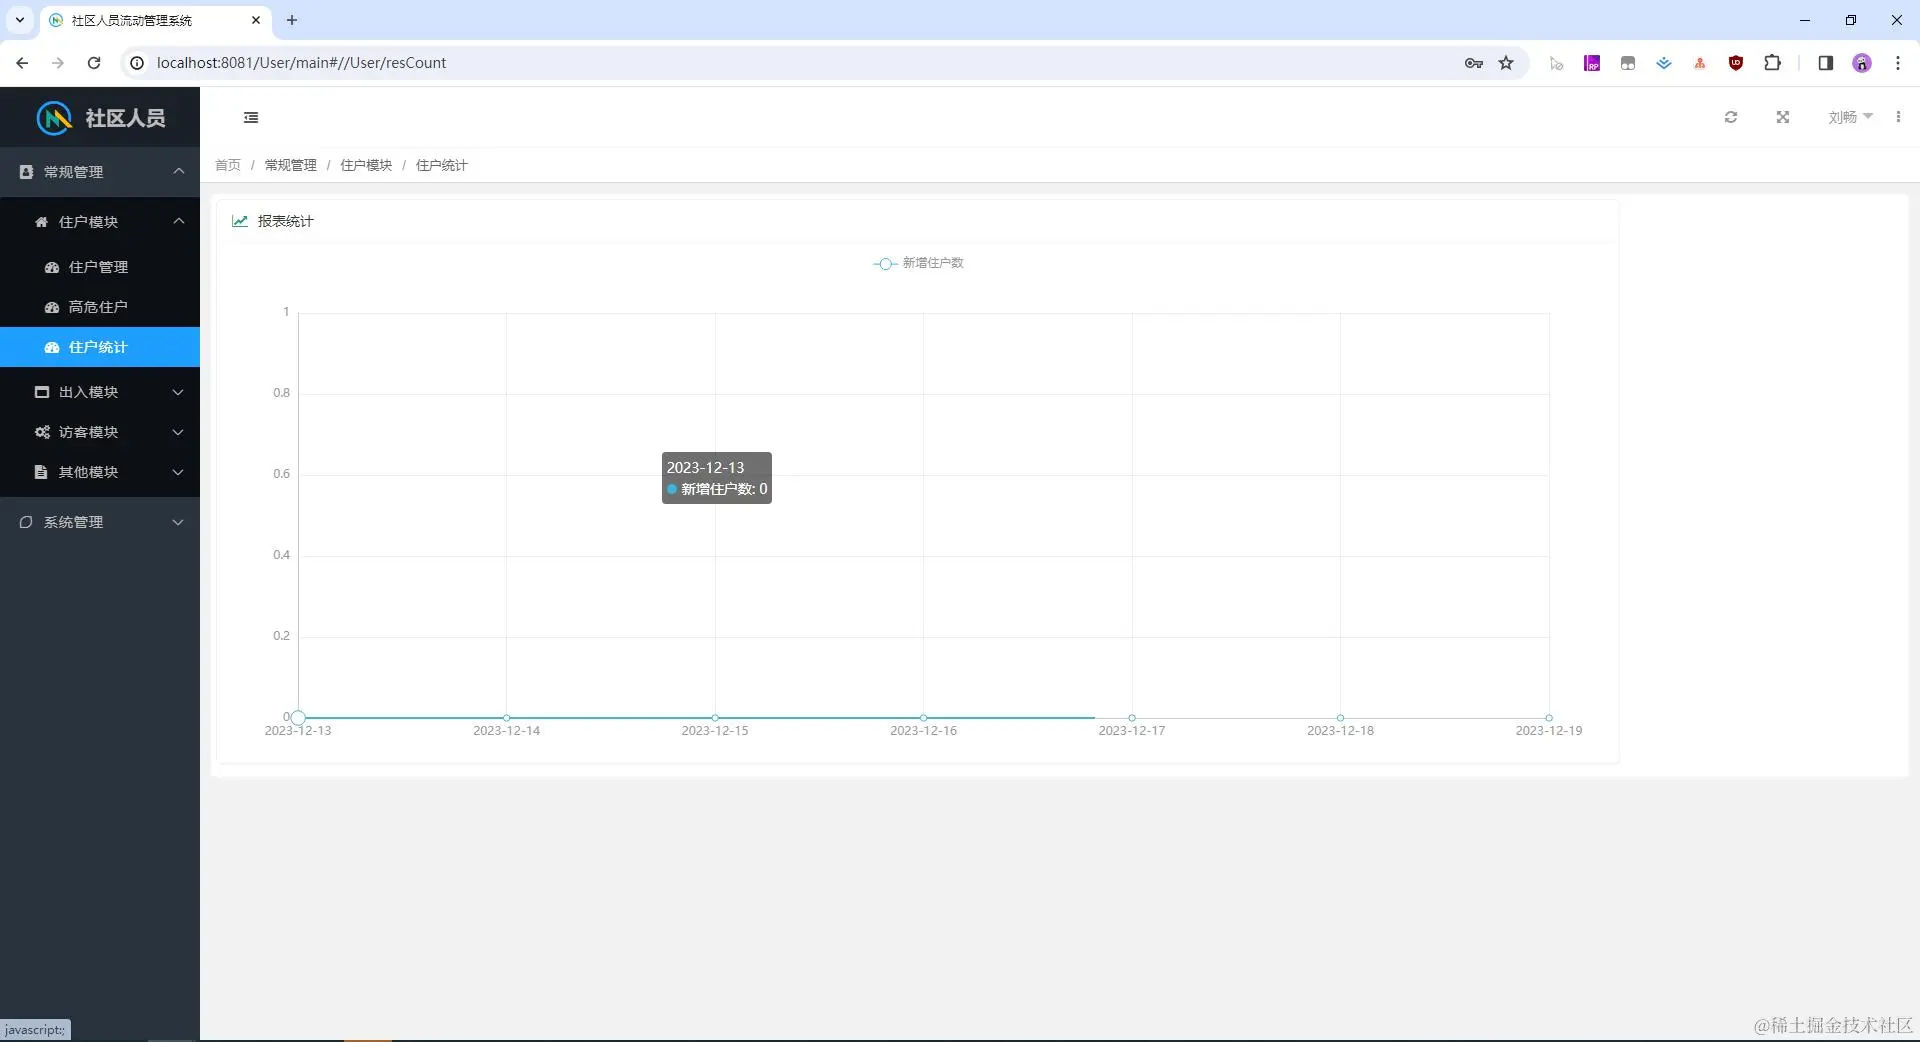The width and height of the screenshot is (1920, 1042).
Task: Click the gears icon beside 访客模块
Action: tap(41, 432)
